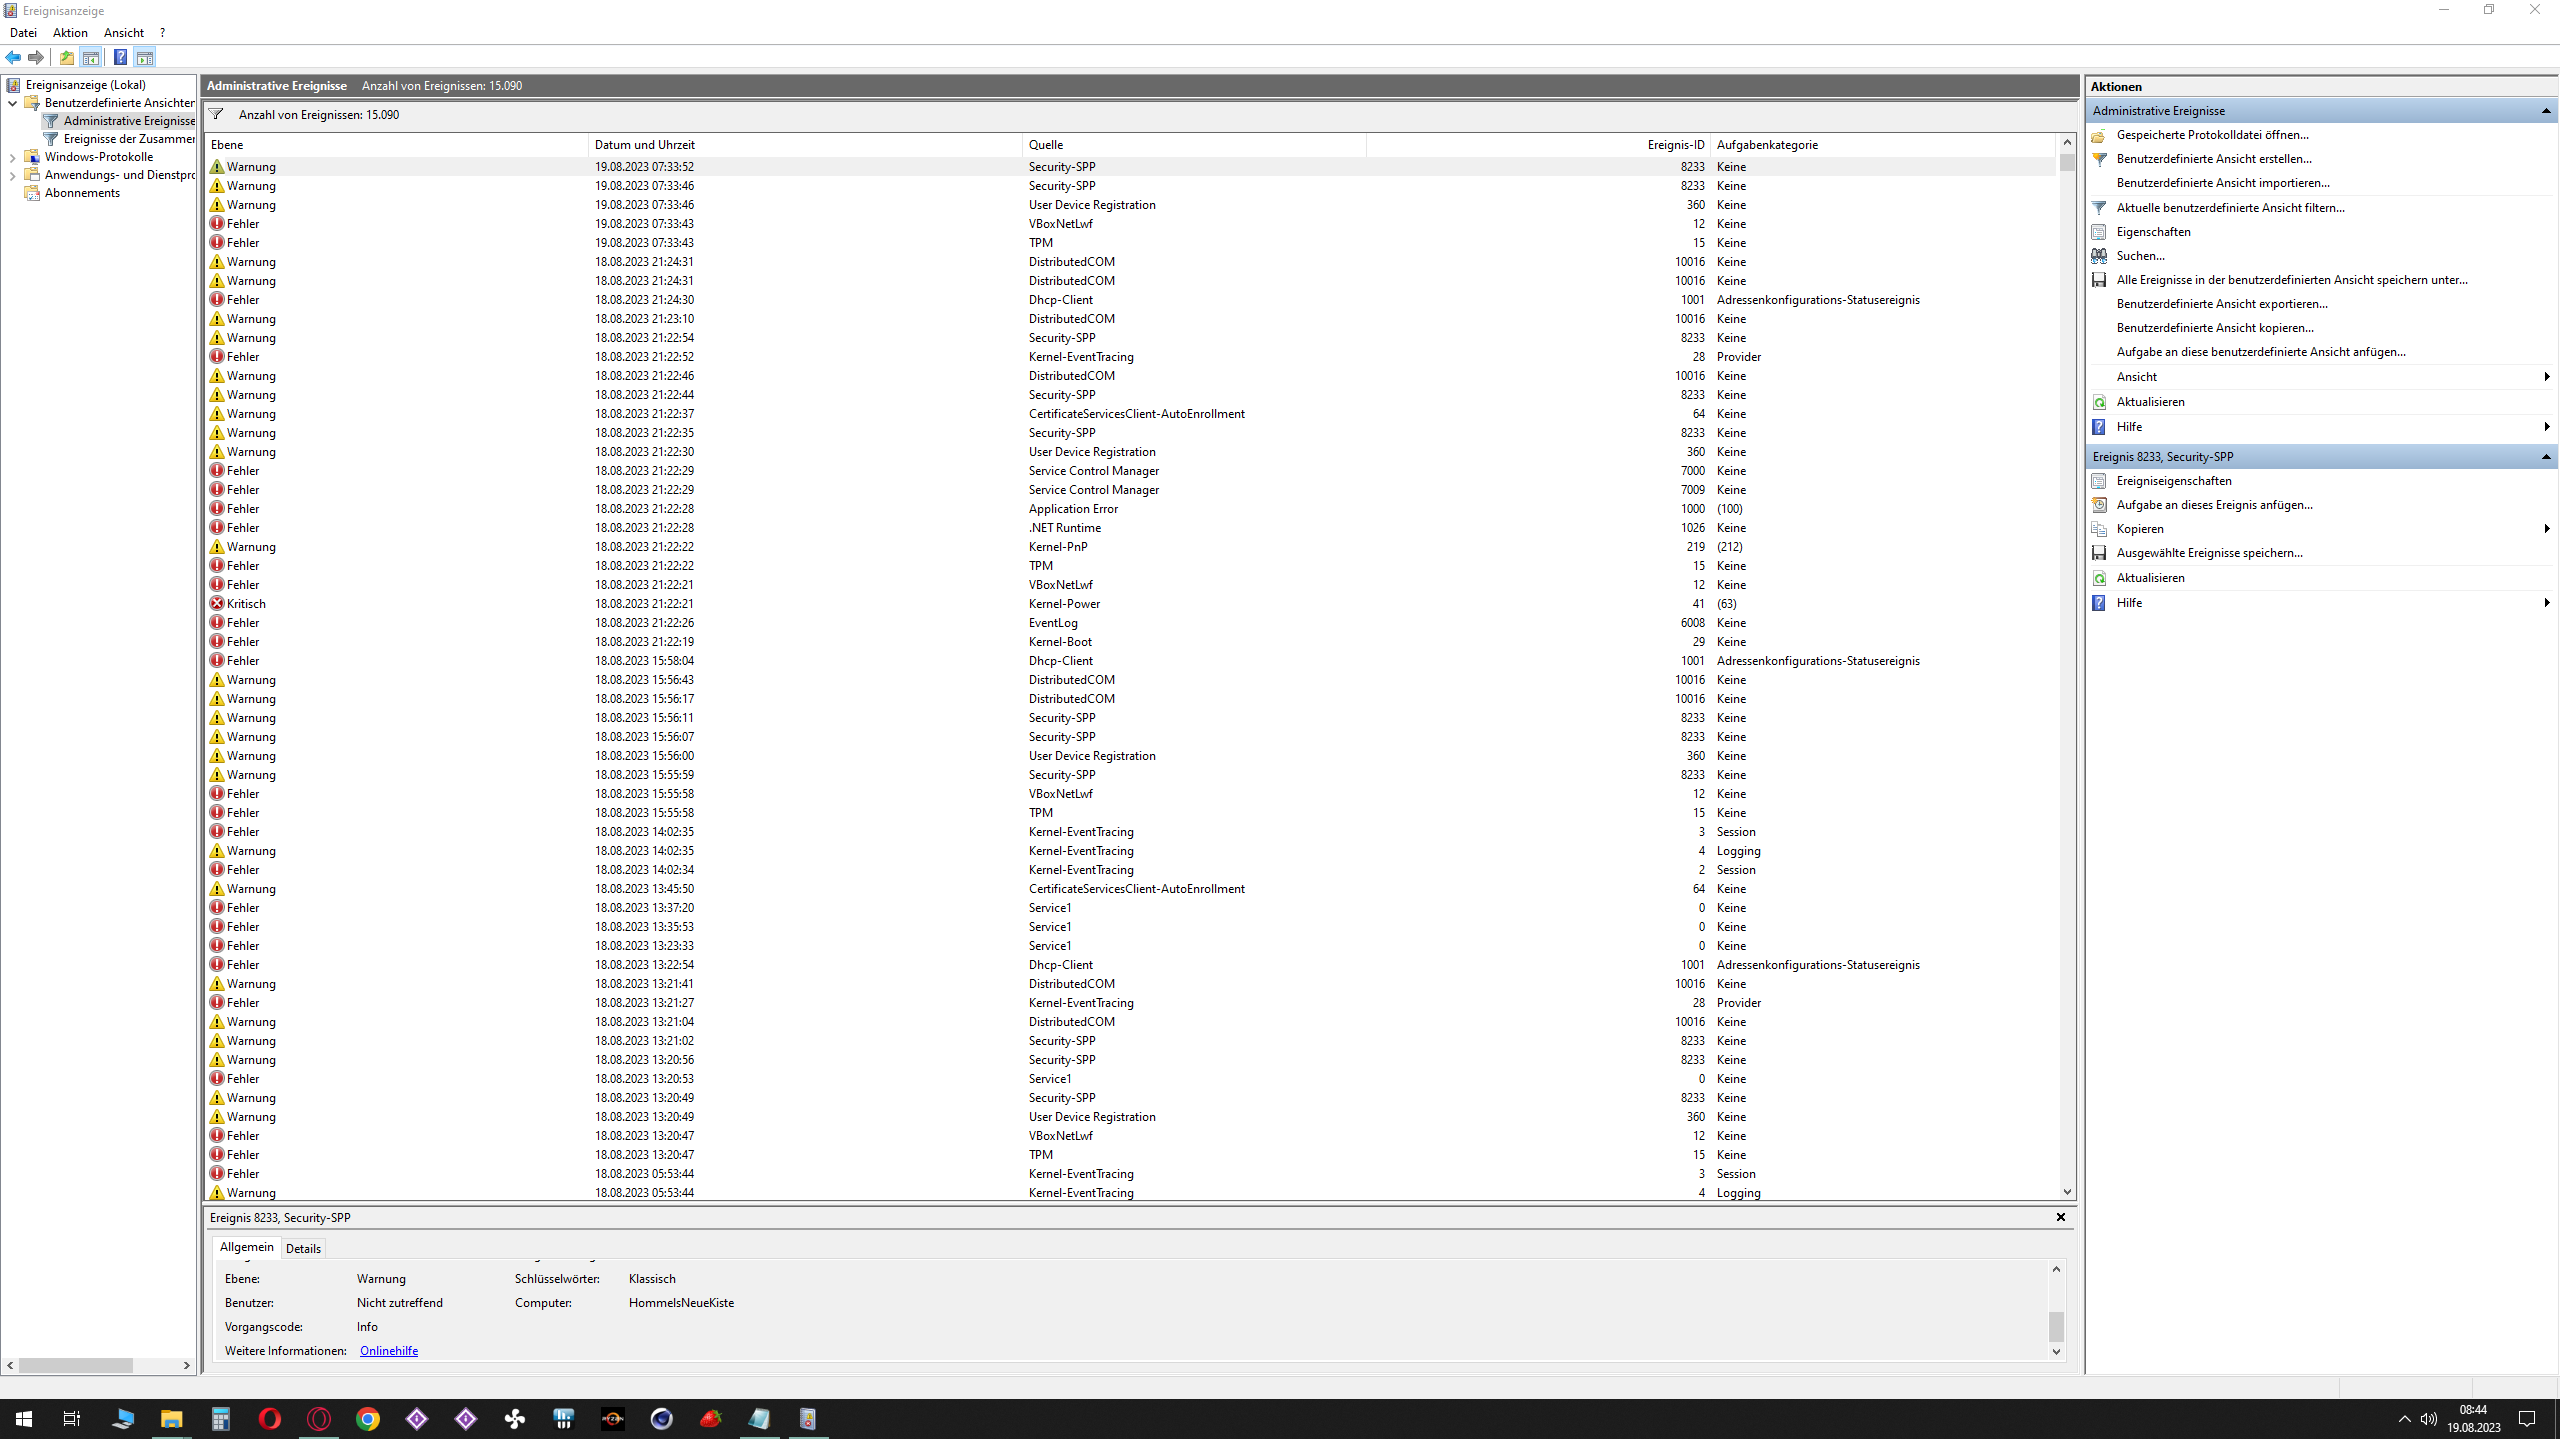Image resolution: width=2560 pixels, height=1439 pixels.
Task: Click the blue back arrow in toolbar
Action: coord(13,57)
